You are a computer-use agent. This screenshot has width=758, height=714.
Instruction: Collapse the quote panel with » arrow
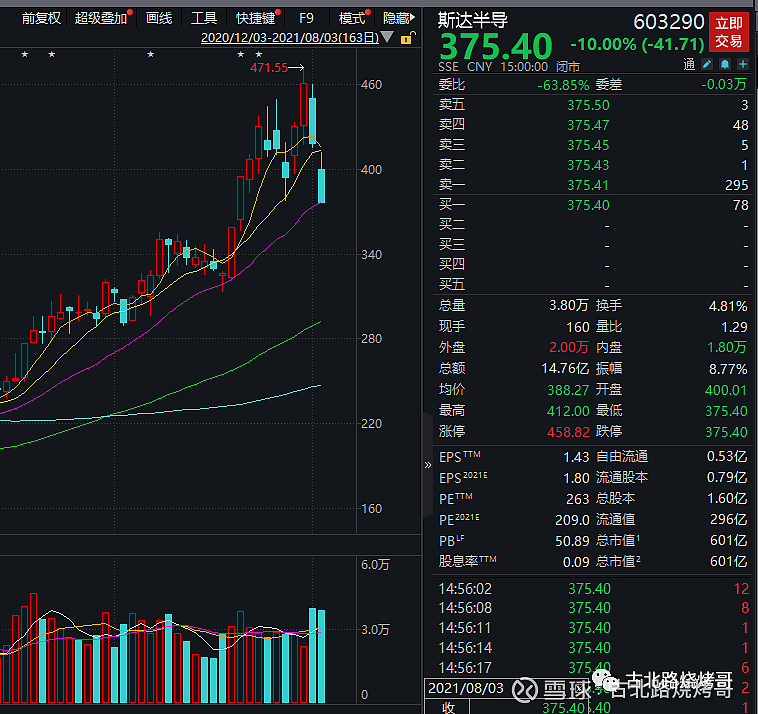point(427,465)
